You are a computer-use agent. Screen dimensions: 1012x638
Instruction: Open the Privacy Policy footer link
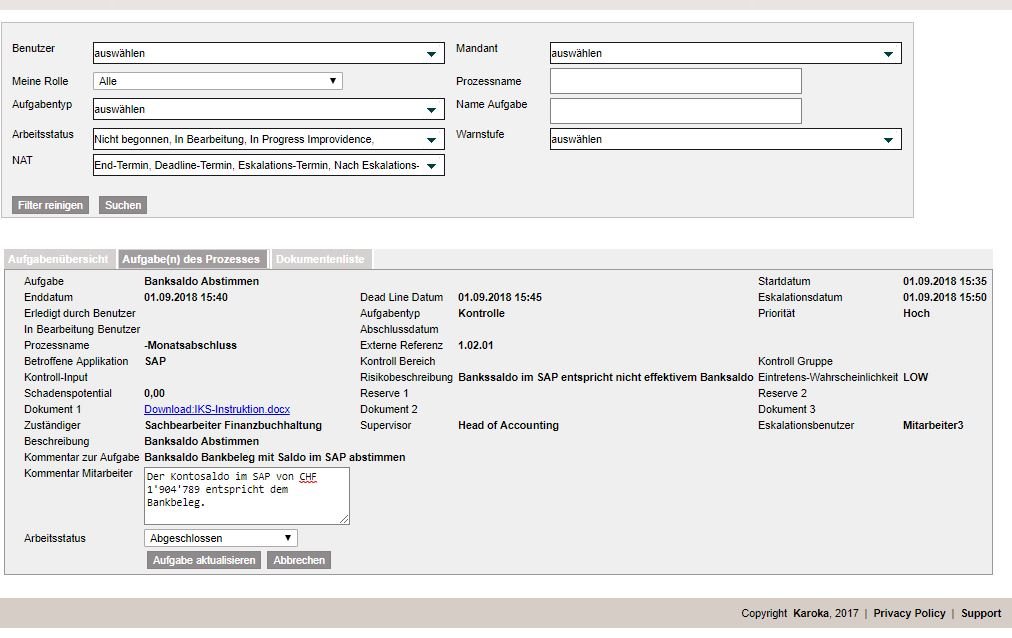[x=909, y=613]
